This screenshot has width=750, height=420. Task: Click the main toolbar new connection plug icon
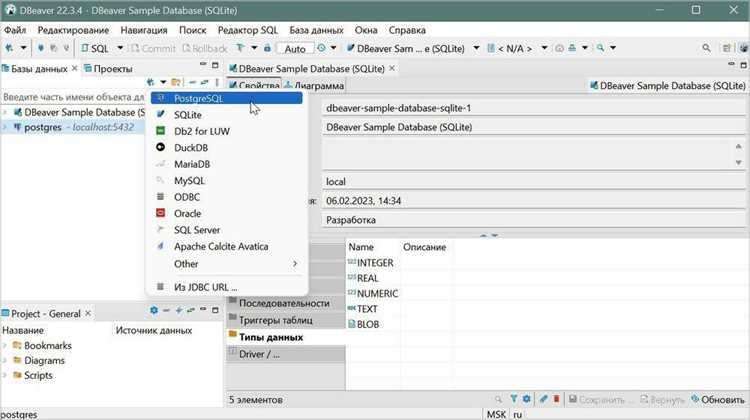tap(10, 48)
